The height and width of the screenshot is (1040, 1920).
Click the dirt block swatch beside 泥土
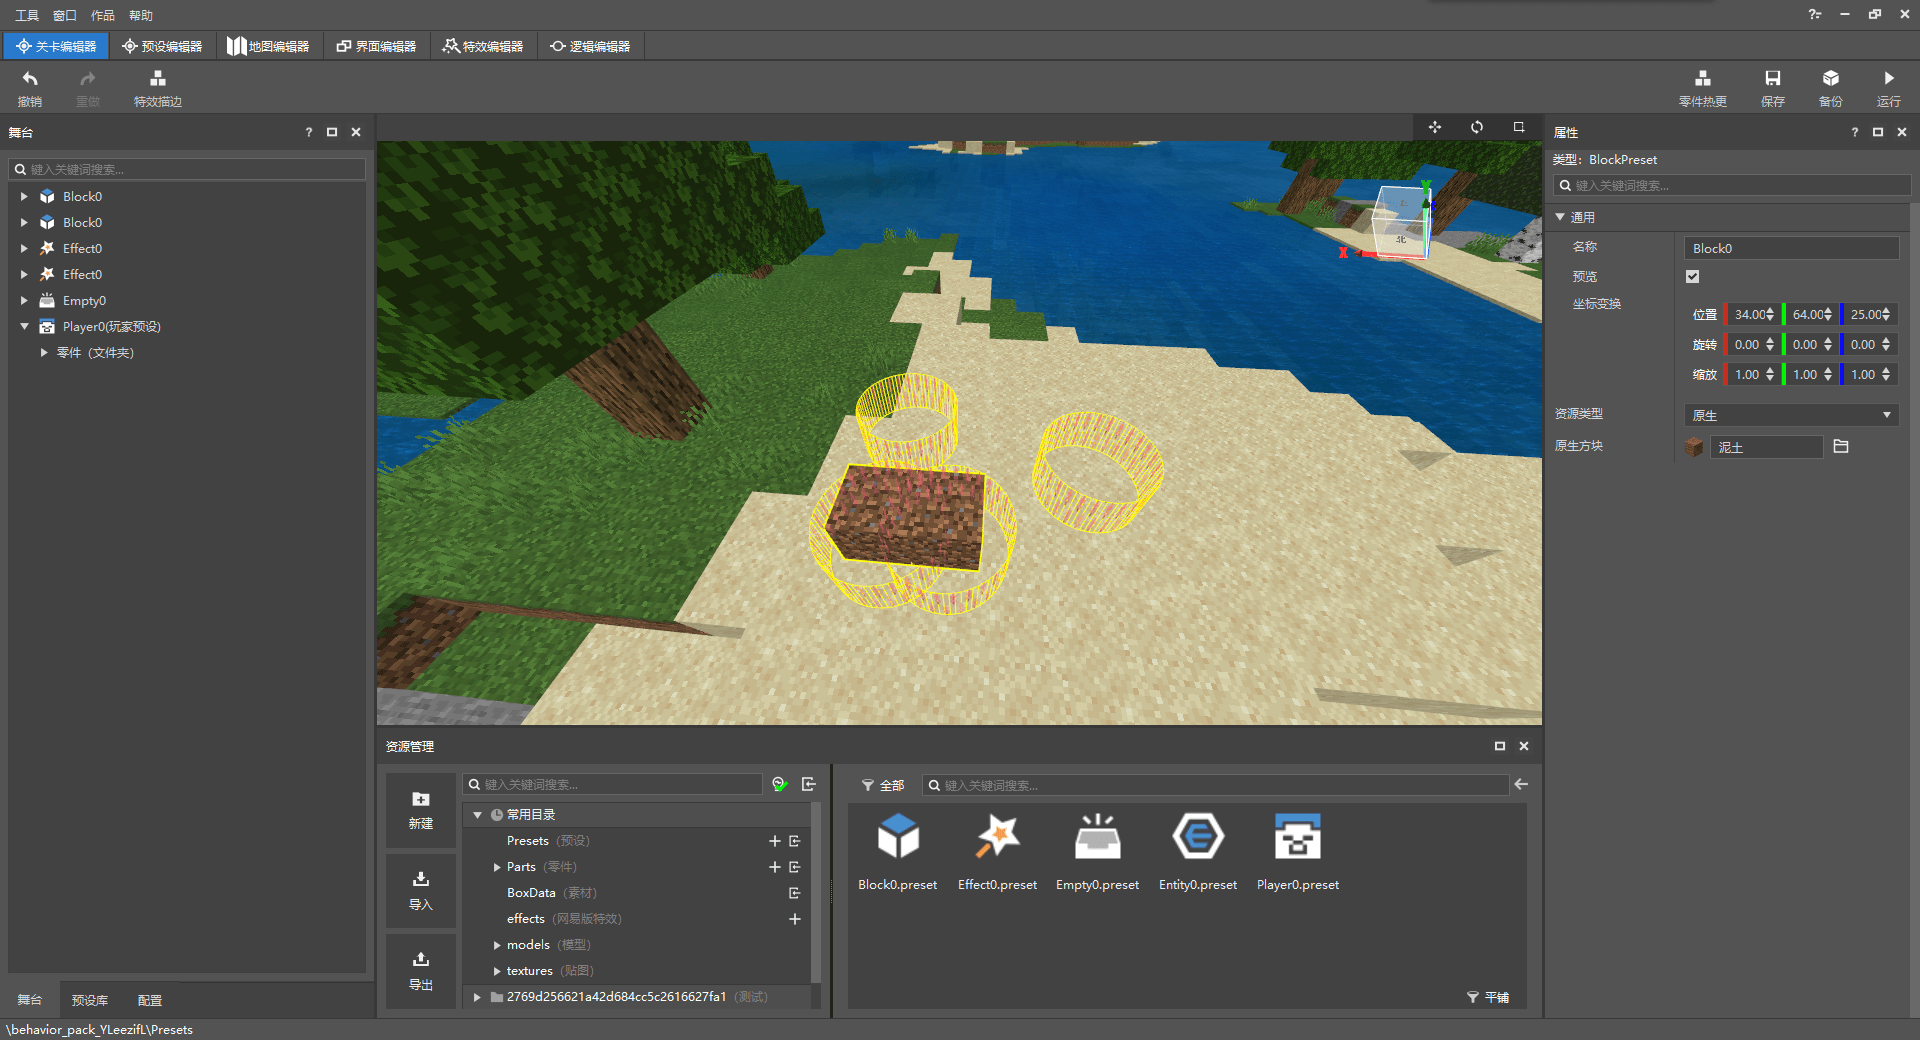[1694, 447]
